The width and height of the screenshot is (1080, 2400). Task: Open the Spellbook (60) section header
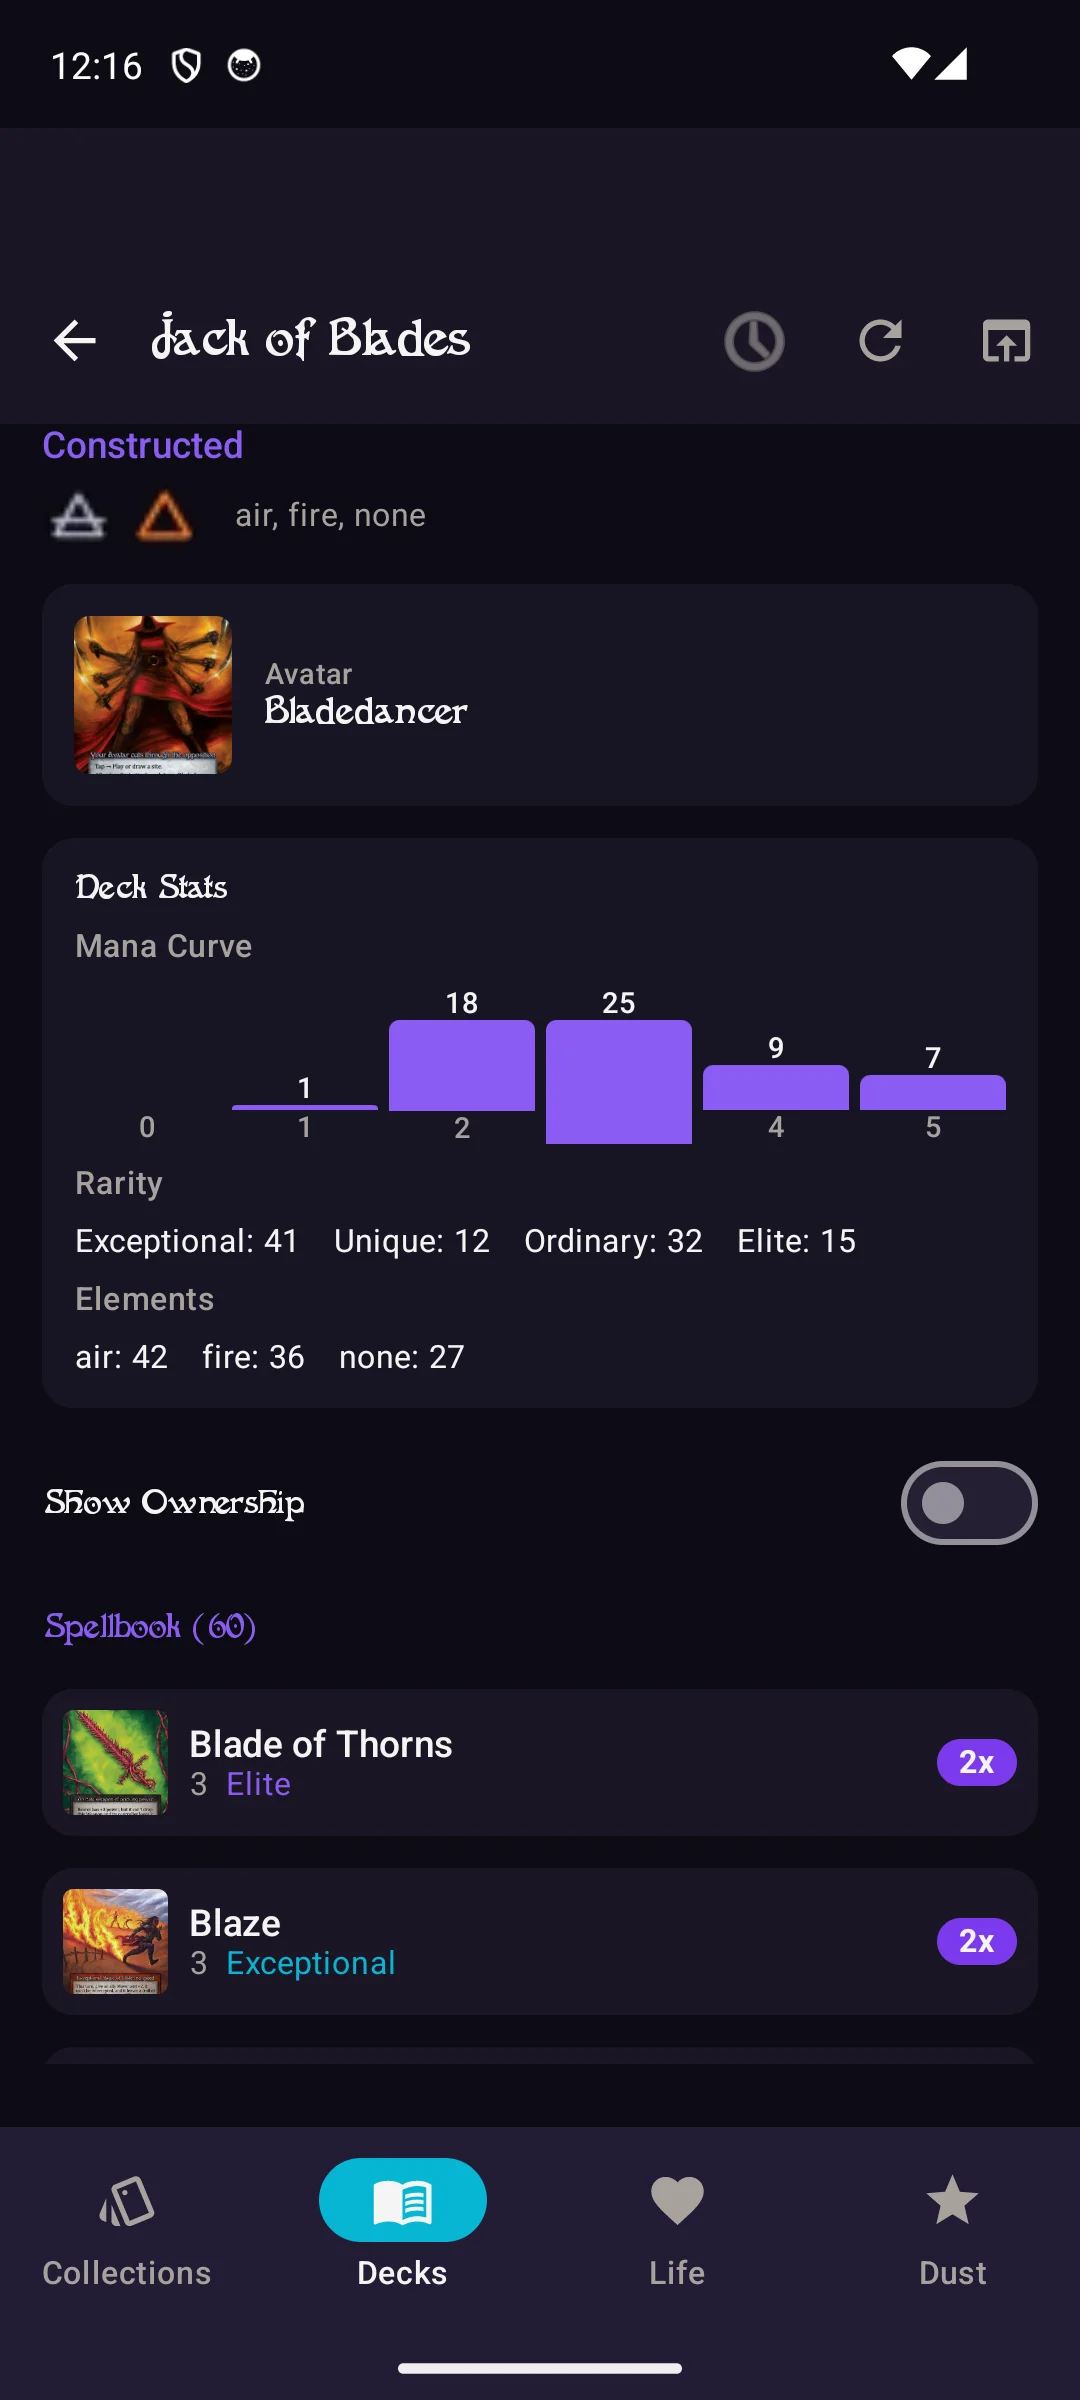150,1627
